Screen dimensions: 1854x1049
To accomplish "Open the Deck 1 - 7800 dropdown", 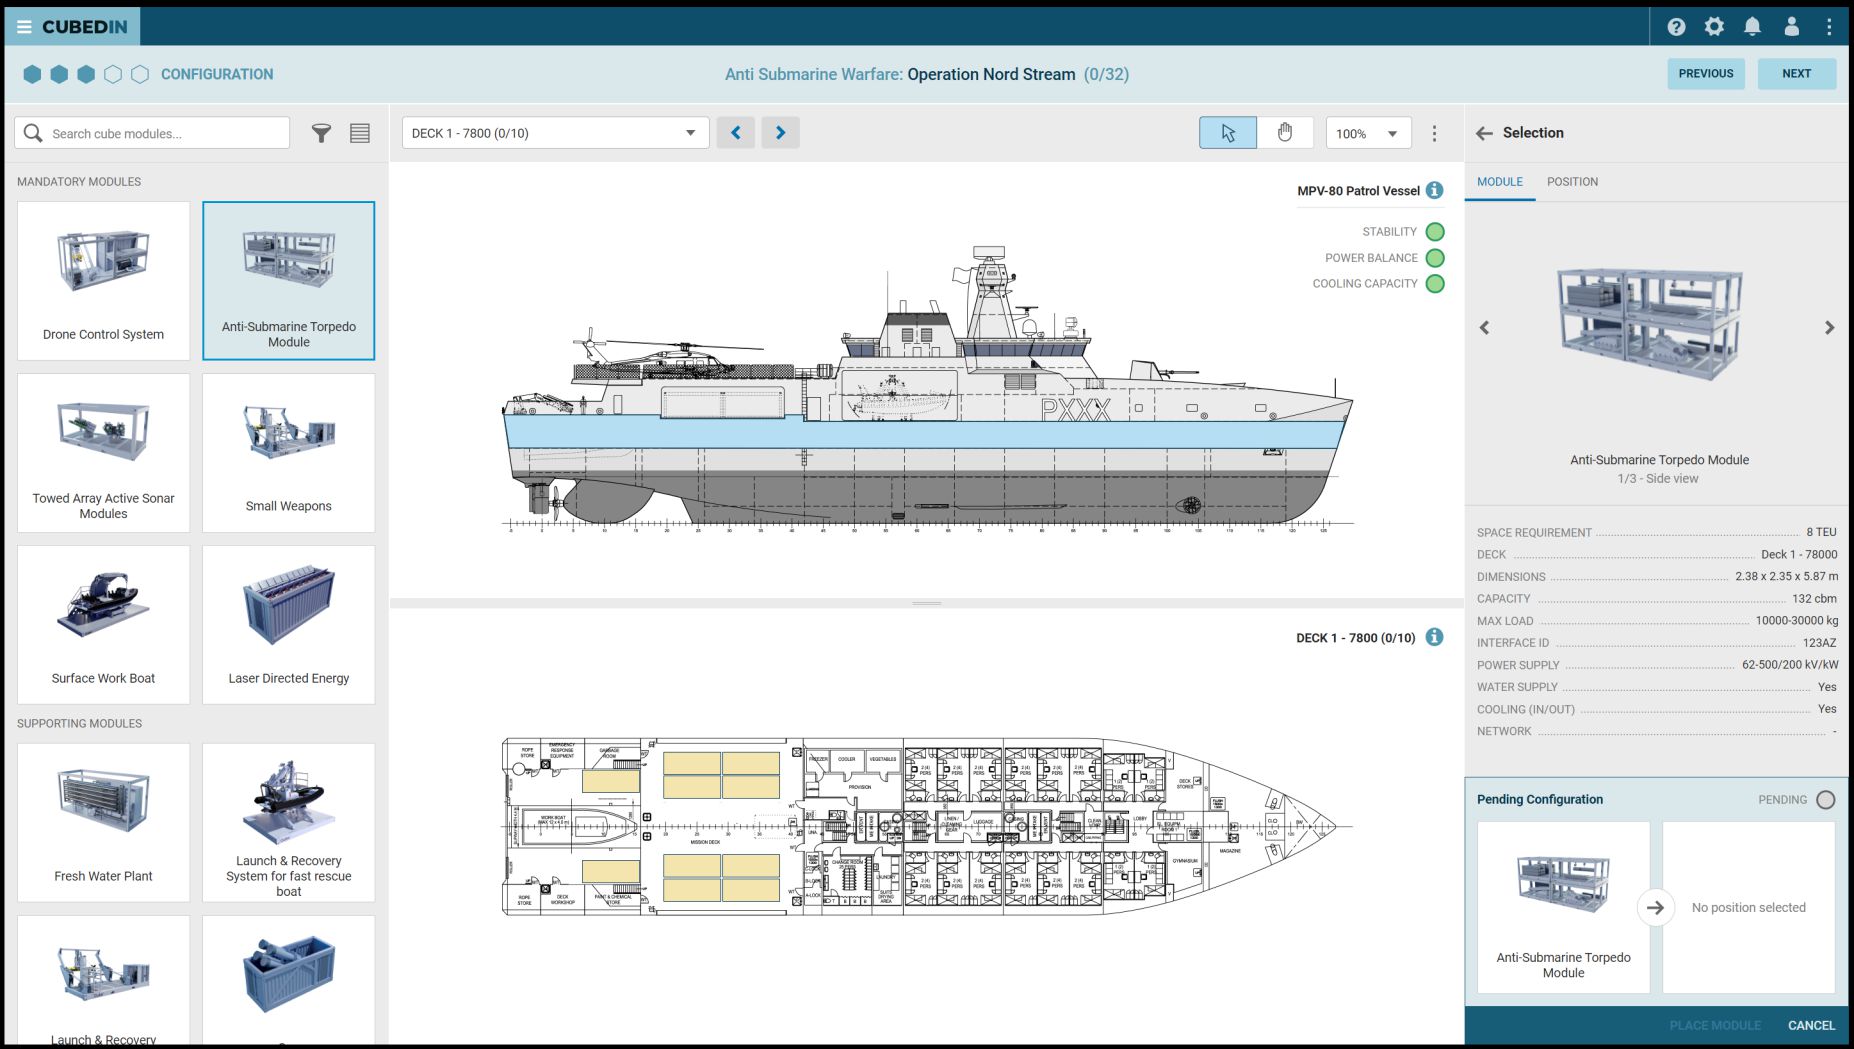I will click(556, 133).
